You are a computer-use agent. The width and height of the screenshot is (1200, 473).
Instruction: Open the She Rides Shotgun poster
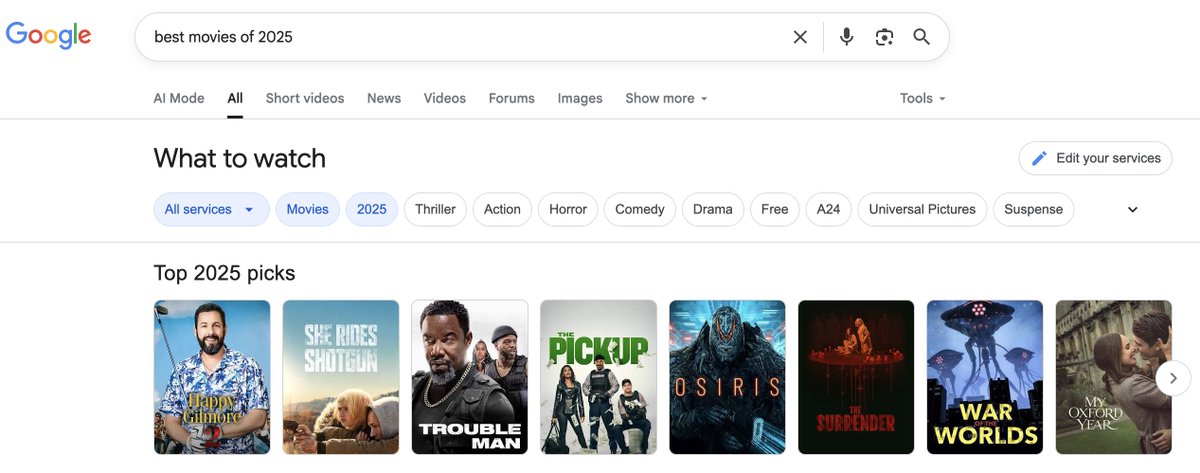coord(341,377)
